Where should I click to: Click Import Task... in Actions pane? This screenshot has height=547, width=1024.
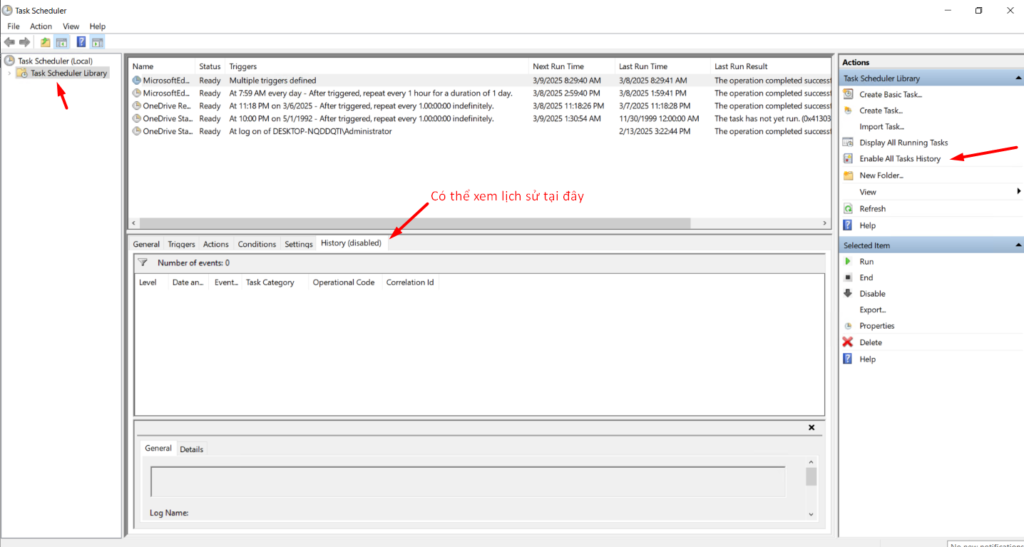point(881,127)
